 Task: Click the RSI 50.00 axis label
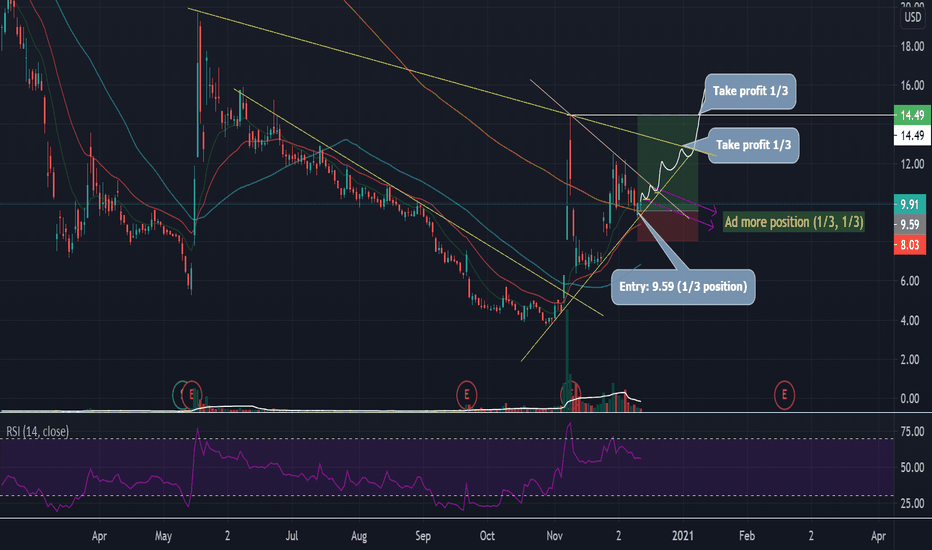[912, 467]
